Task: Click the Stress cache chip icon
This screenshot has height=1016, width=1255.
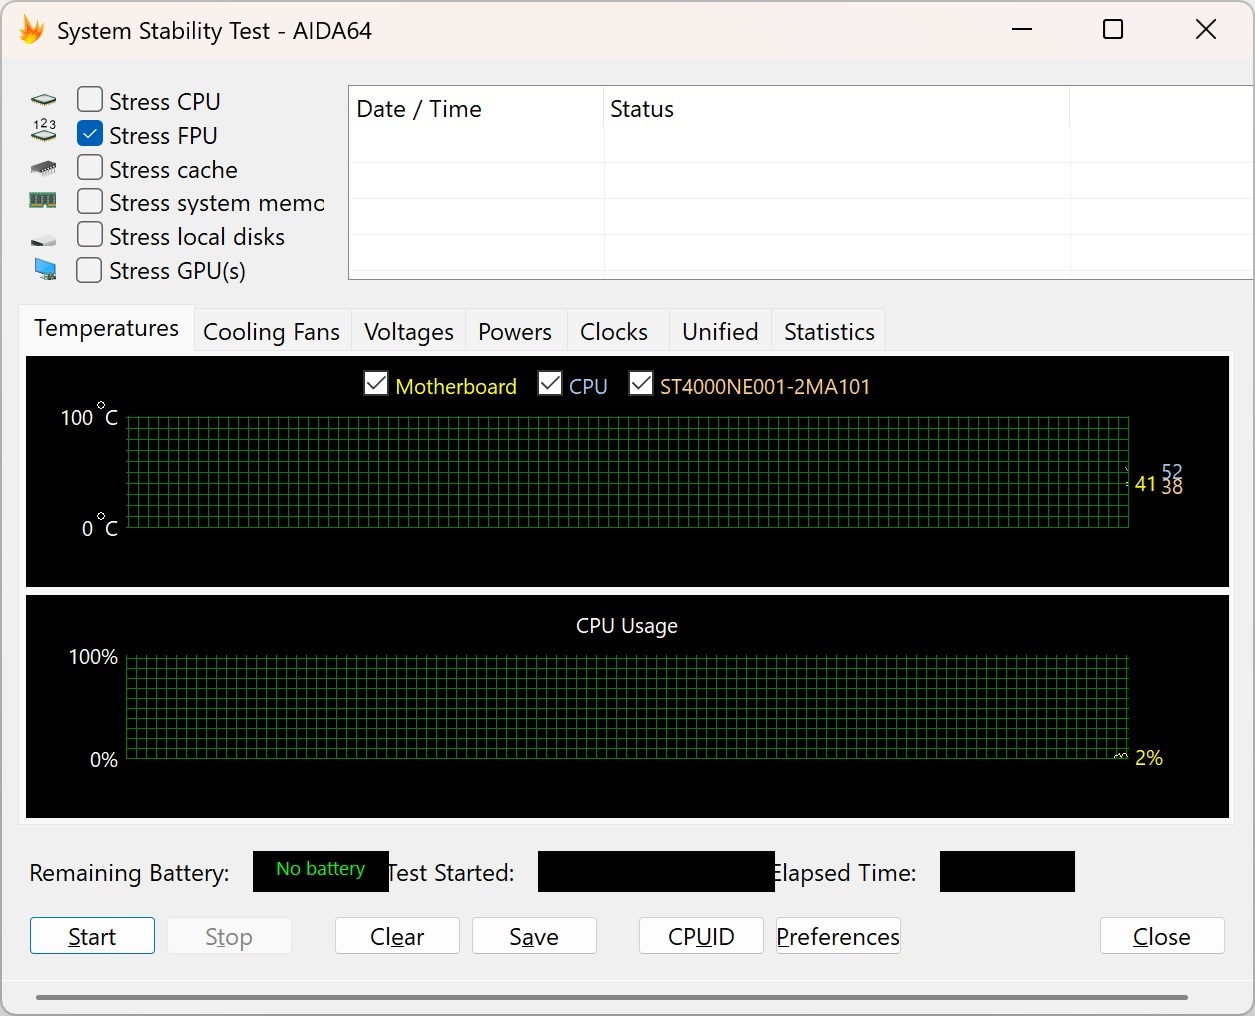Action: point(43,168)
